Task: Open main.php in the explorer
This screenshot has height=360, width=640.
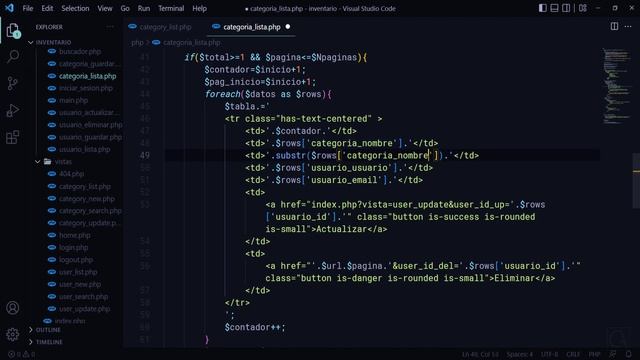Action: [x=73, y=100]
